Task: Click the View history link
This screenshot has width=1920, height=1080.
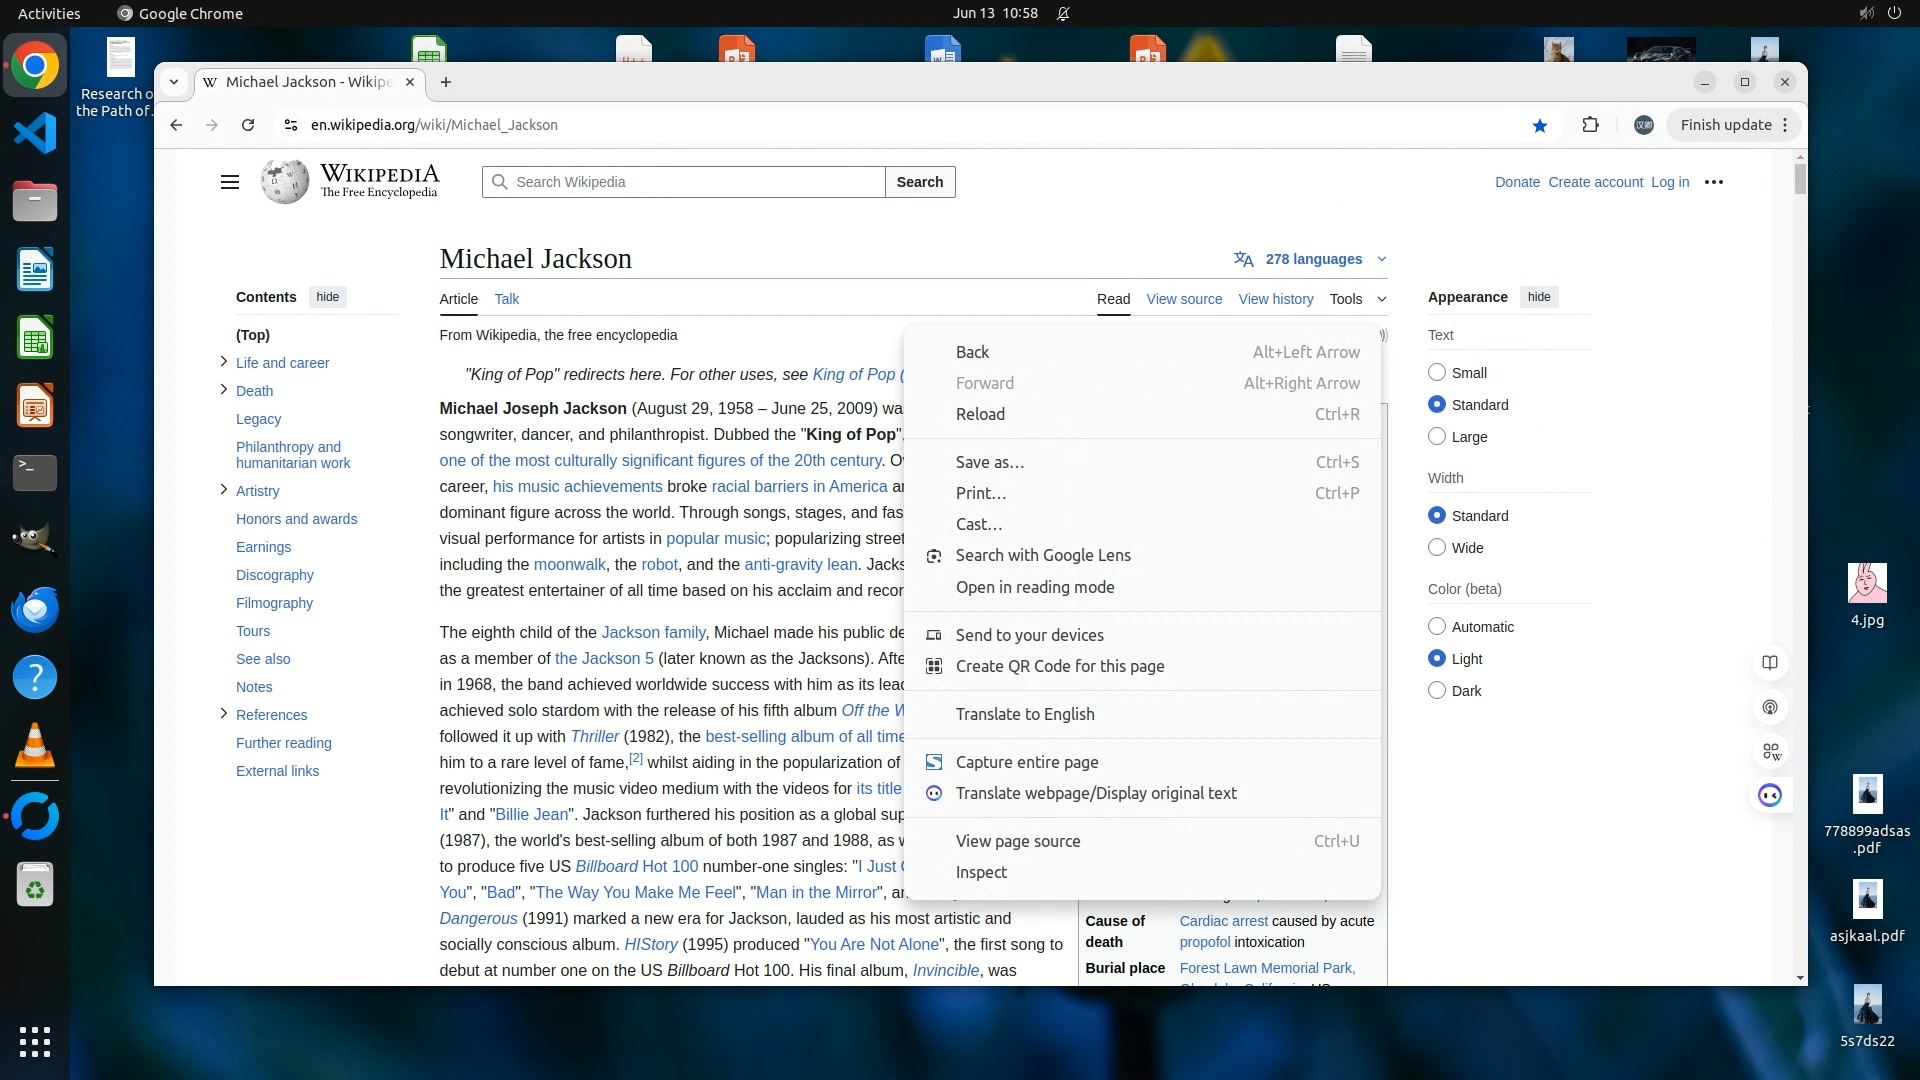Action: 1275,299
